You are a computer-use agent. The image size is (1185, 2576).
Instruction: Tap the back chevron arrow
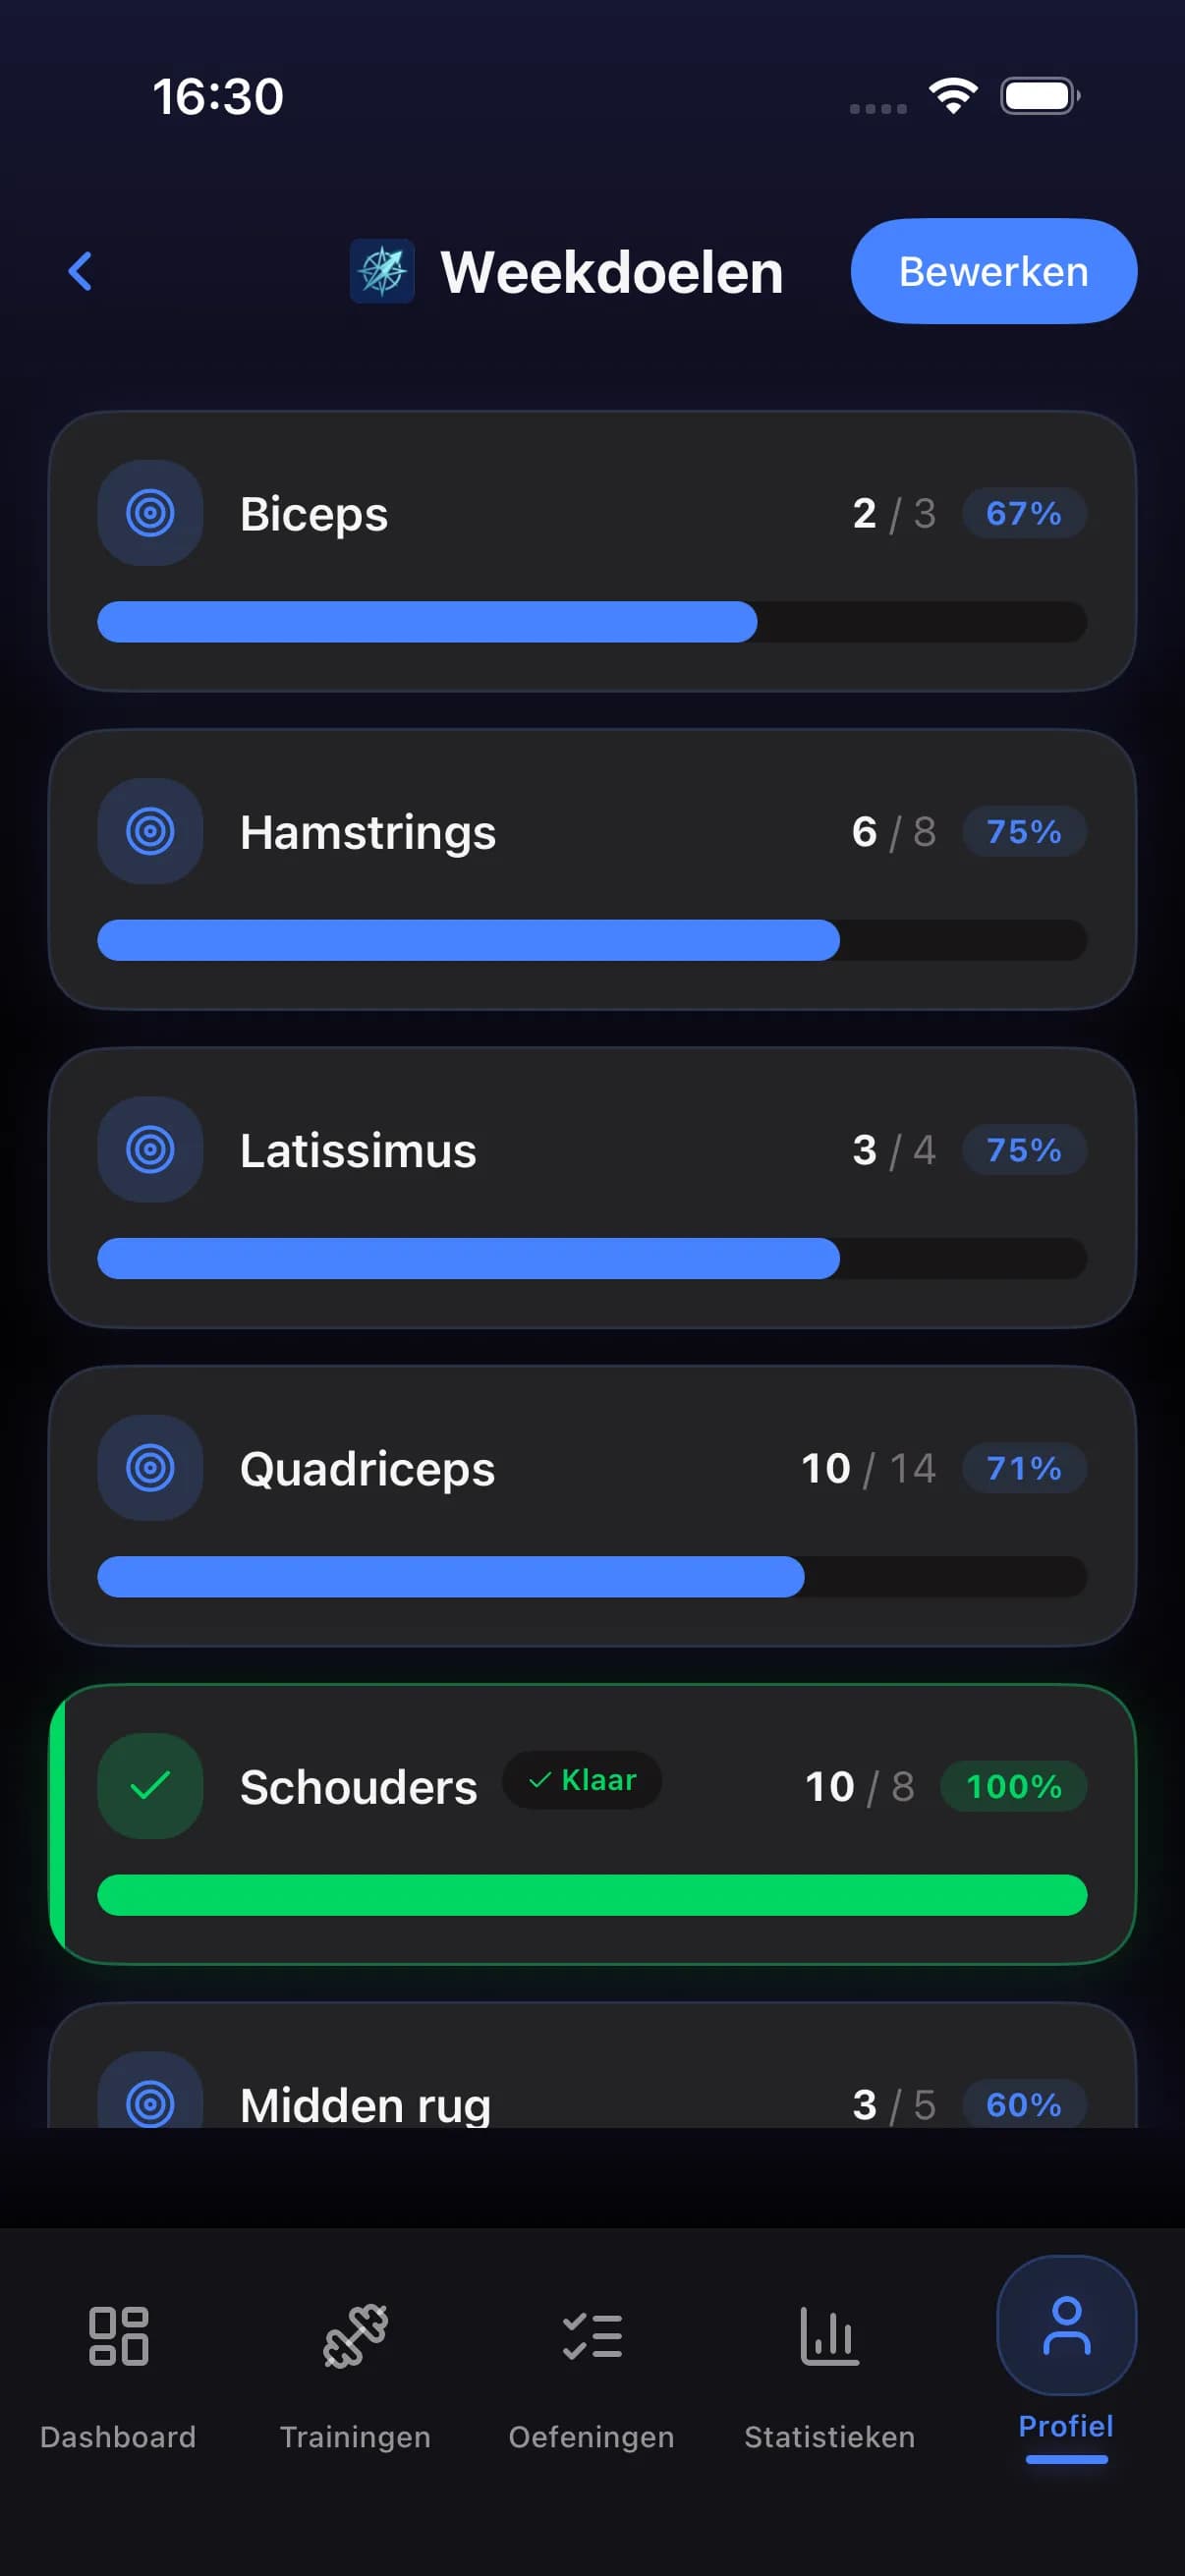click(x=80, y=271)
